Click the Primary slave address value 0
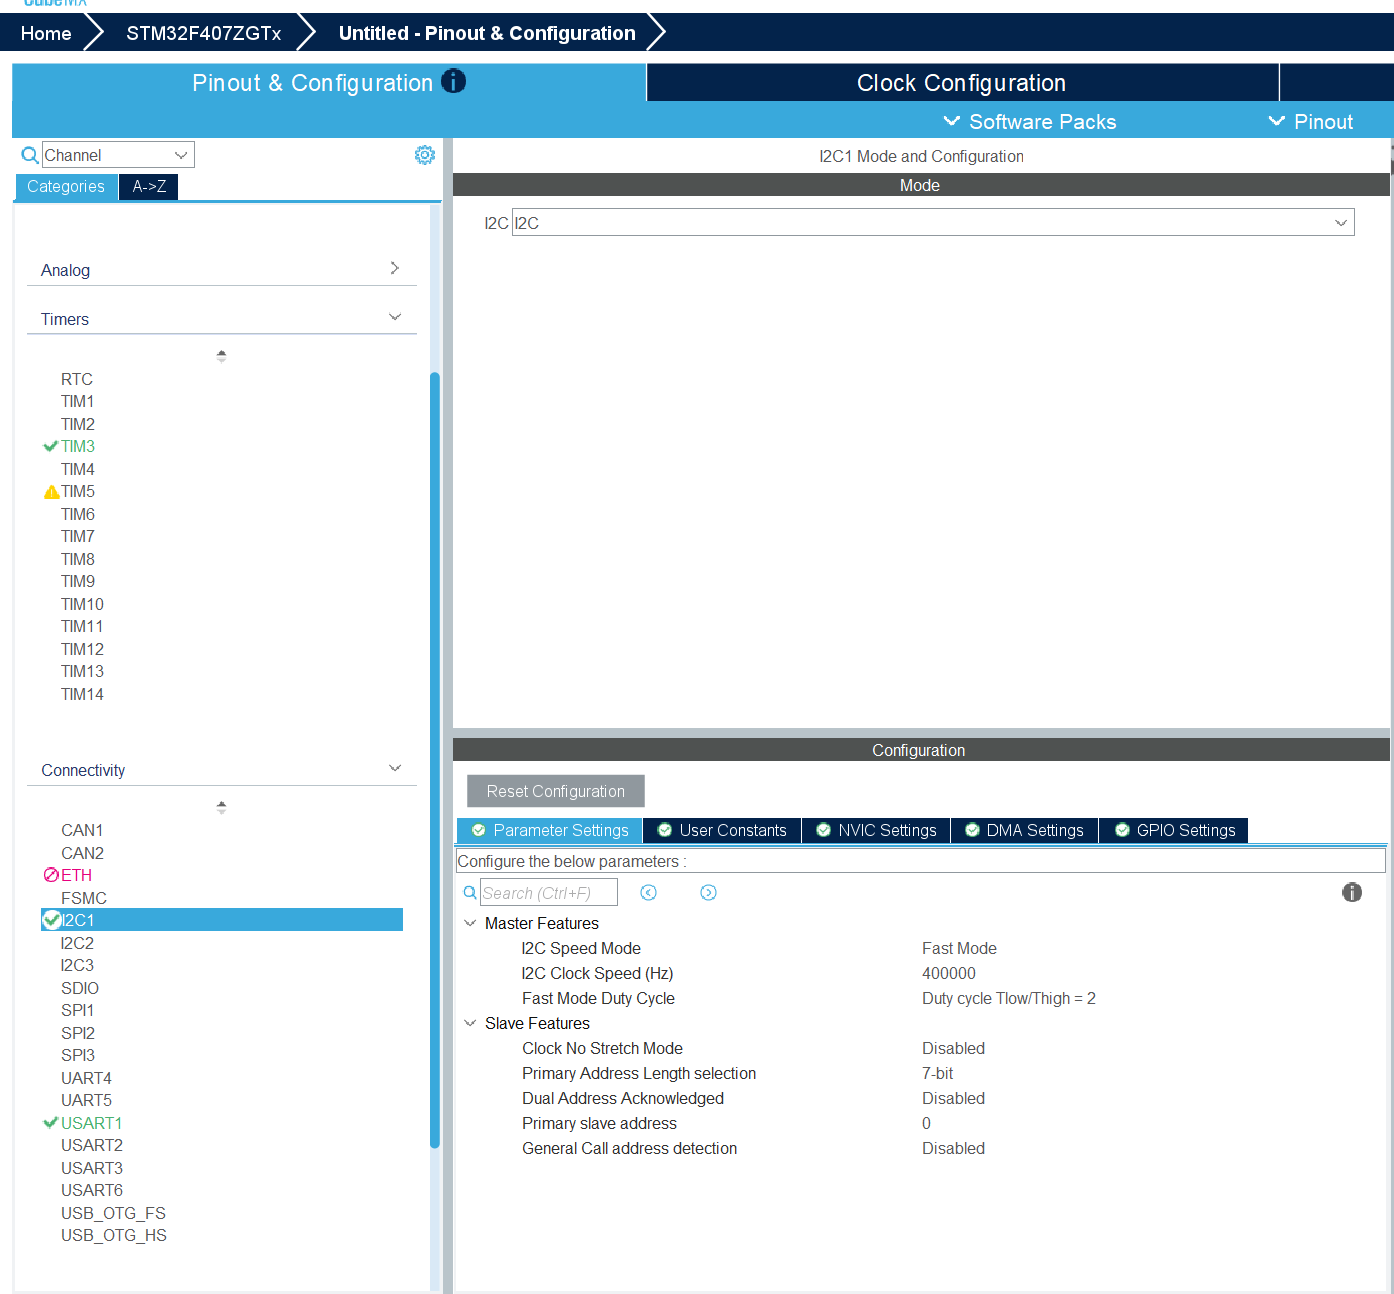The height and width of the screenshot is (1294, 1394). (x=926, y=1123)
